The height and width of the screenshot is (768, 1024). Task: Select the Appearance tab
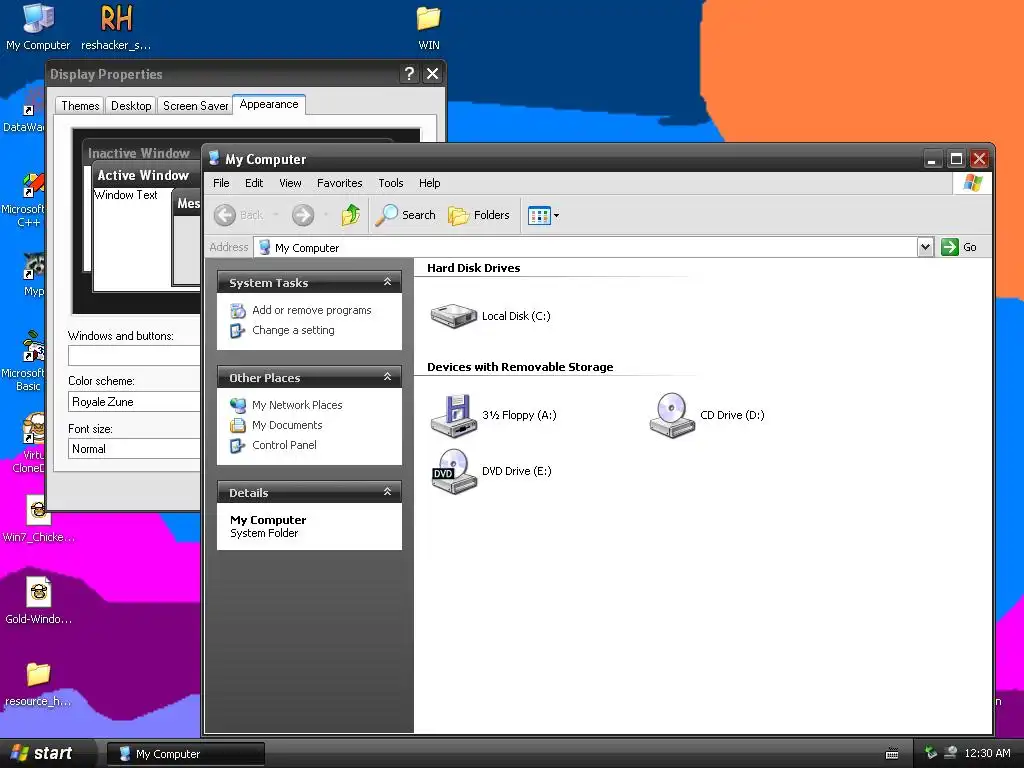[268, 104]
